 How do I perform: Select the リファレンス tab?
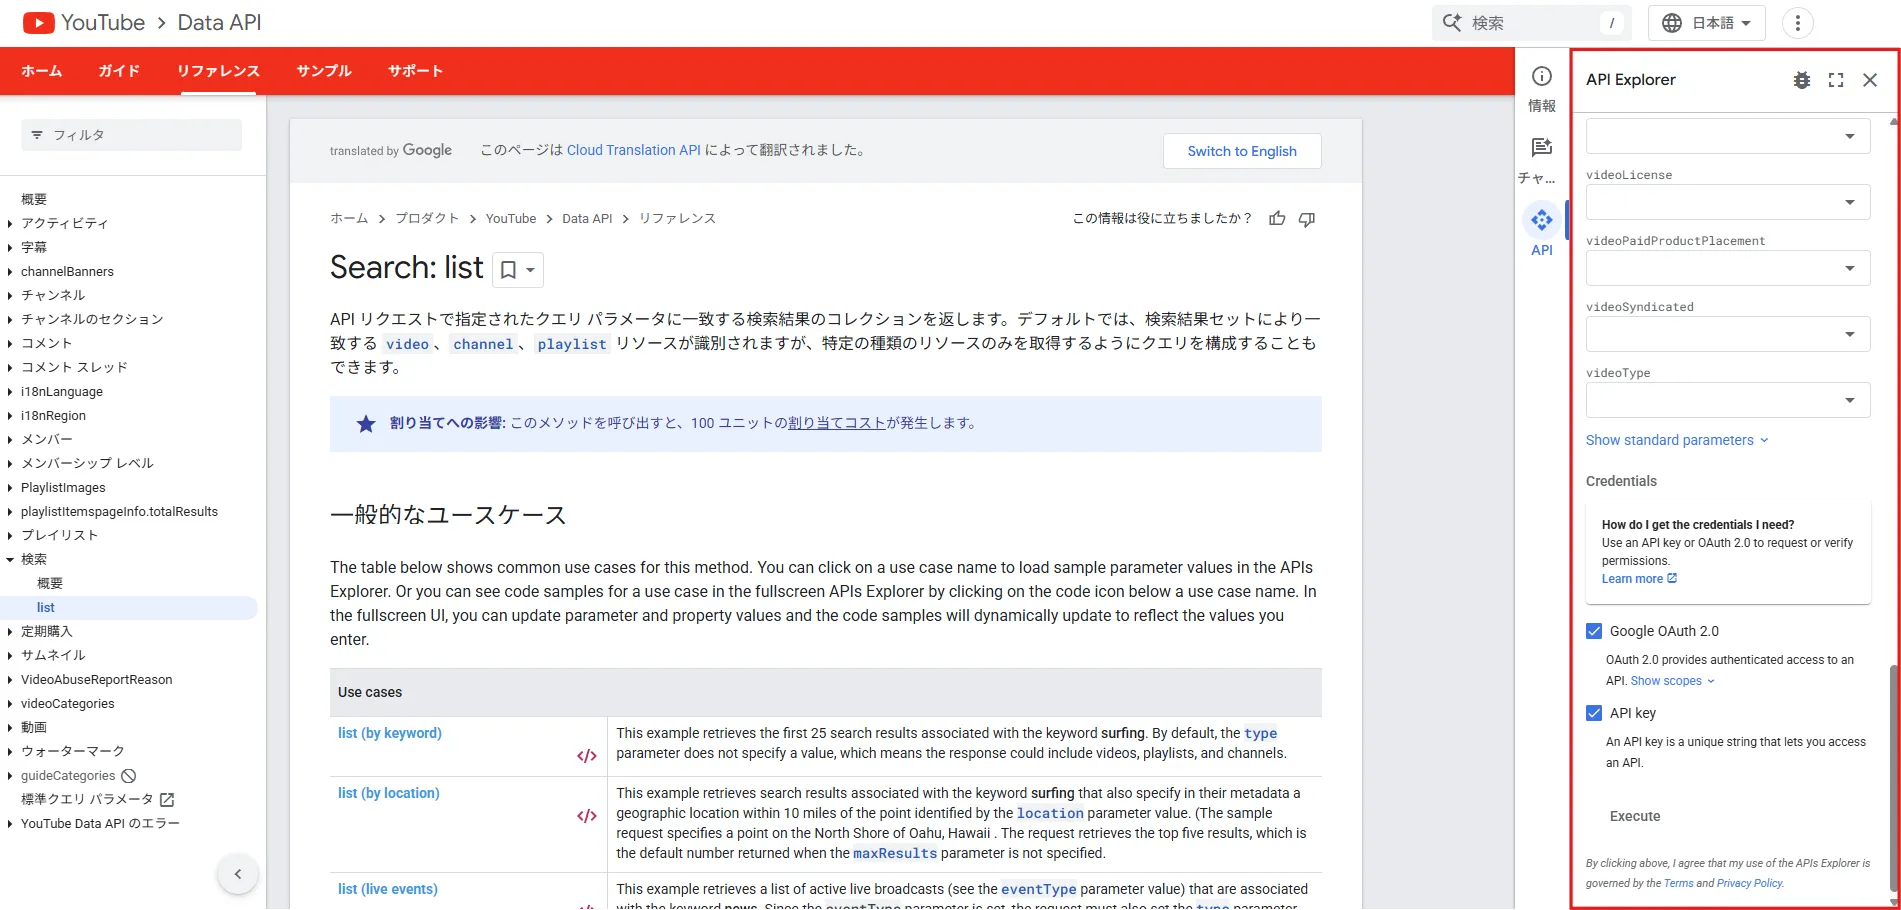[x=218, y=71]
